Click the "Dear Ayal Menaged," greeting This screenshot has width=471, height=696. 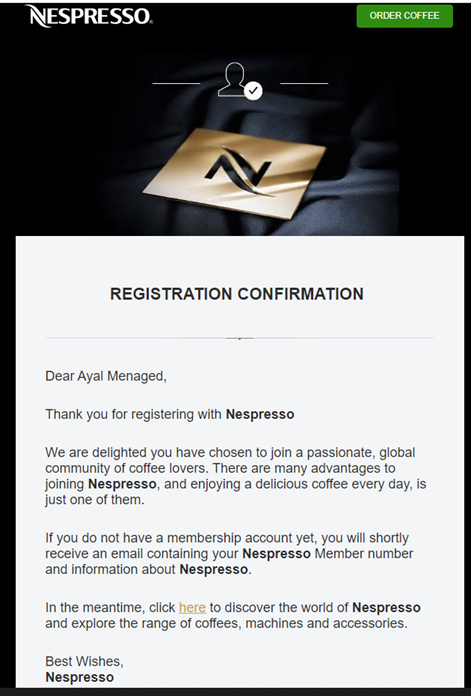coord(106,376)
